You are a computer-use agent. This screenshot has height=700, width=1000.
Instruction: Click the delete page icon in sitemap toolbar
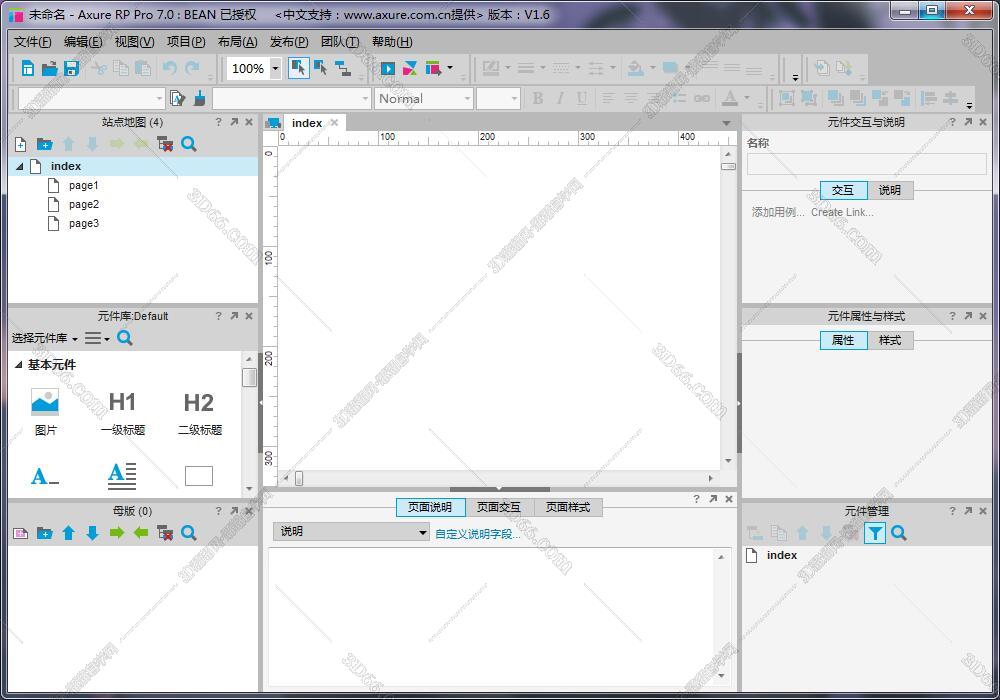click(x=164, y=144)
